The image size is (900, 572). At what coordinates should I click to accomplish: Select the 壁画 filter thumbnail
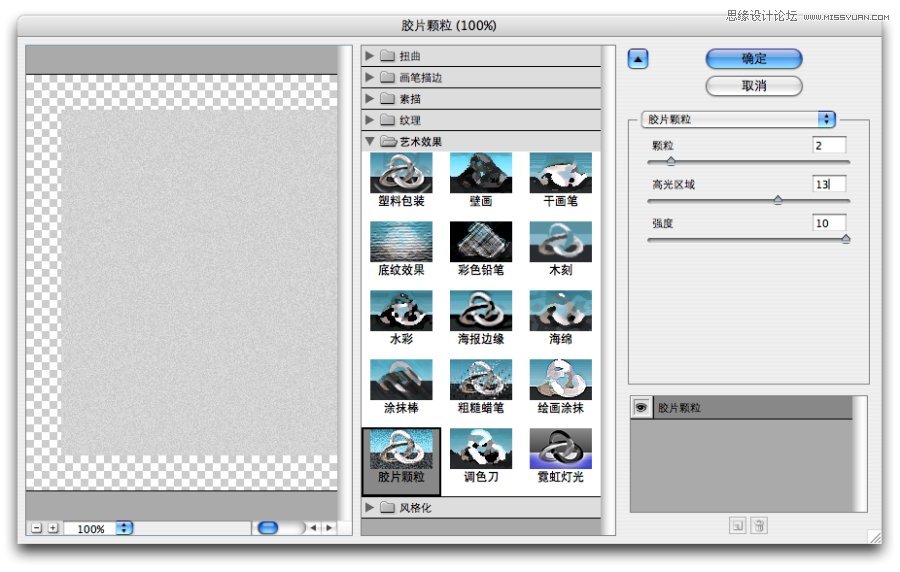[x=481, y=173]
